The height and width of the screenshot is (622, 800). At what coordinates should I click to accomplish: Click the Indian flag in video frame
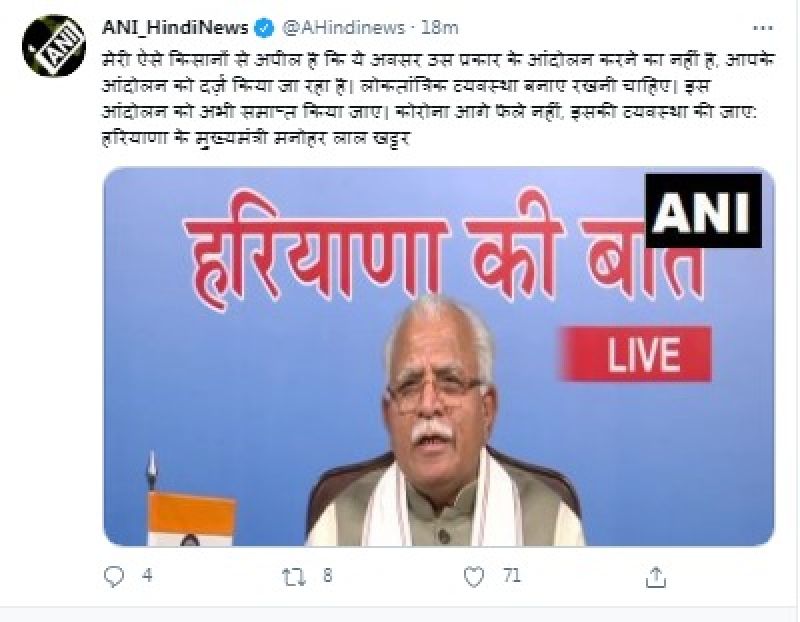[x=191, y=515]
